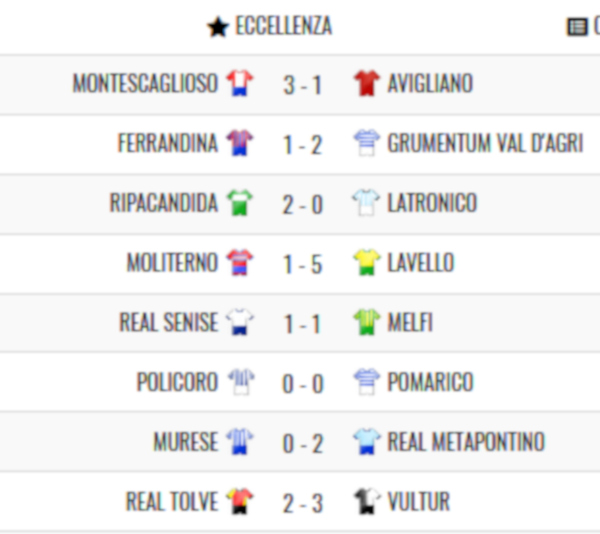Image resolution: width=600 pixels, height=534 pixels.
Task: Click Vultur's black and white jersey icon
Action: (x=367, y=501)
